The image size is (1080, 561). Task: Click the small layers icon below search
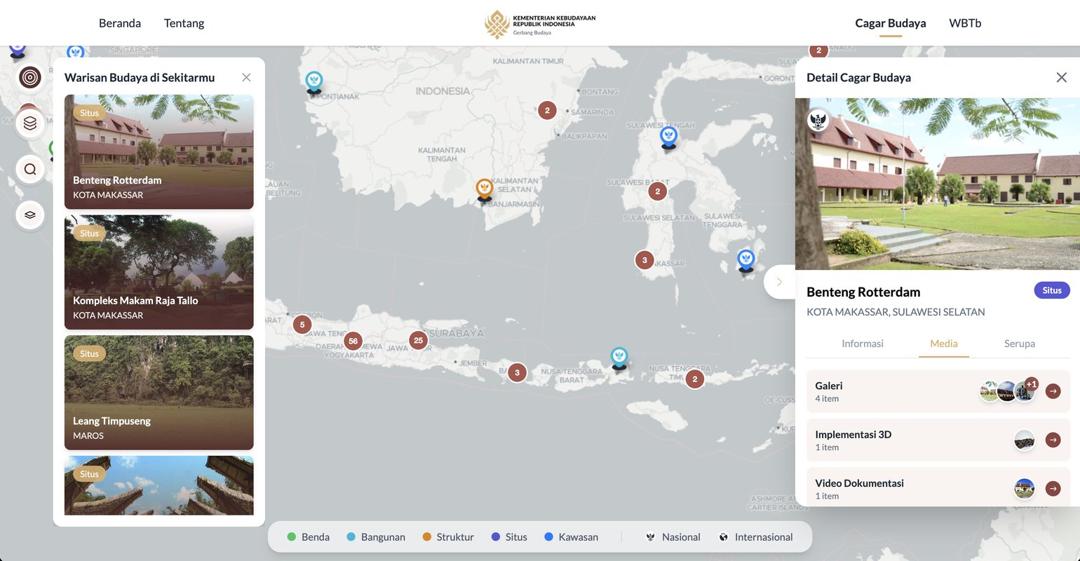[30, 215]
